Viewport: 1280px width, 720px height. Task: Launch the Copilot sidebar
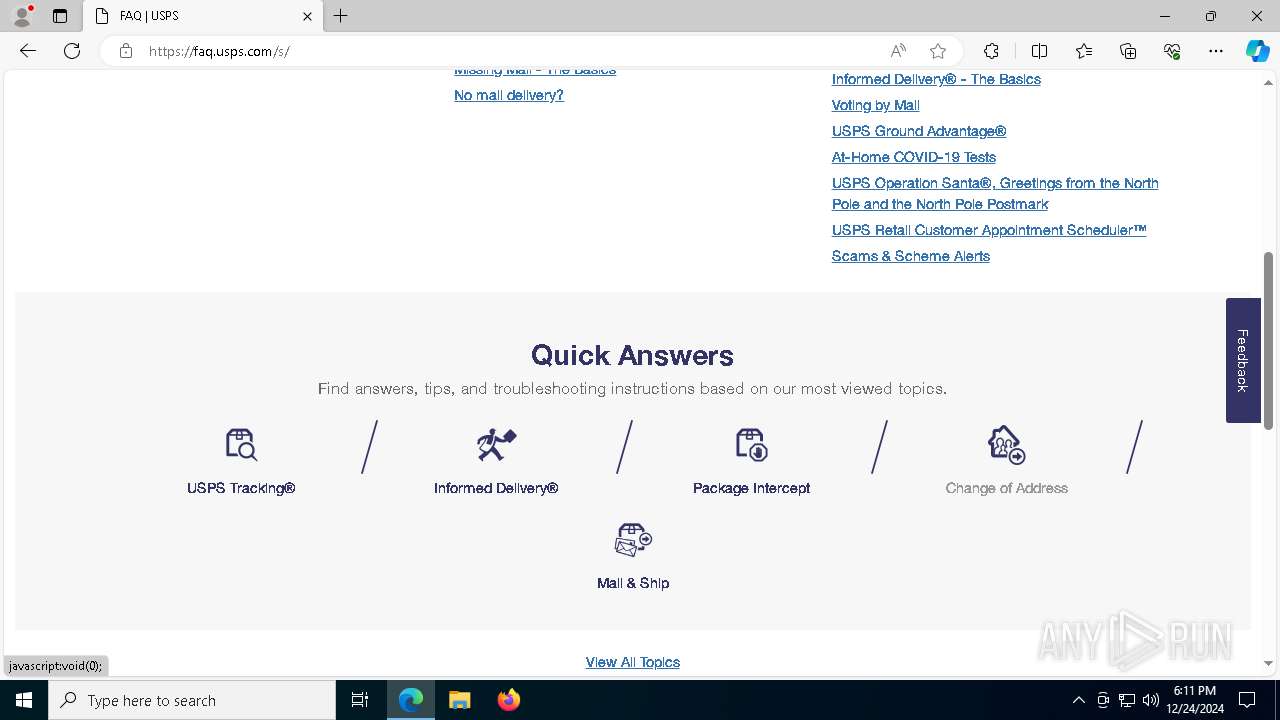1257,51
